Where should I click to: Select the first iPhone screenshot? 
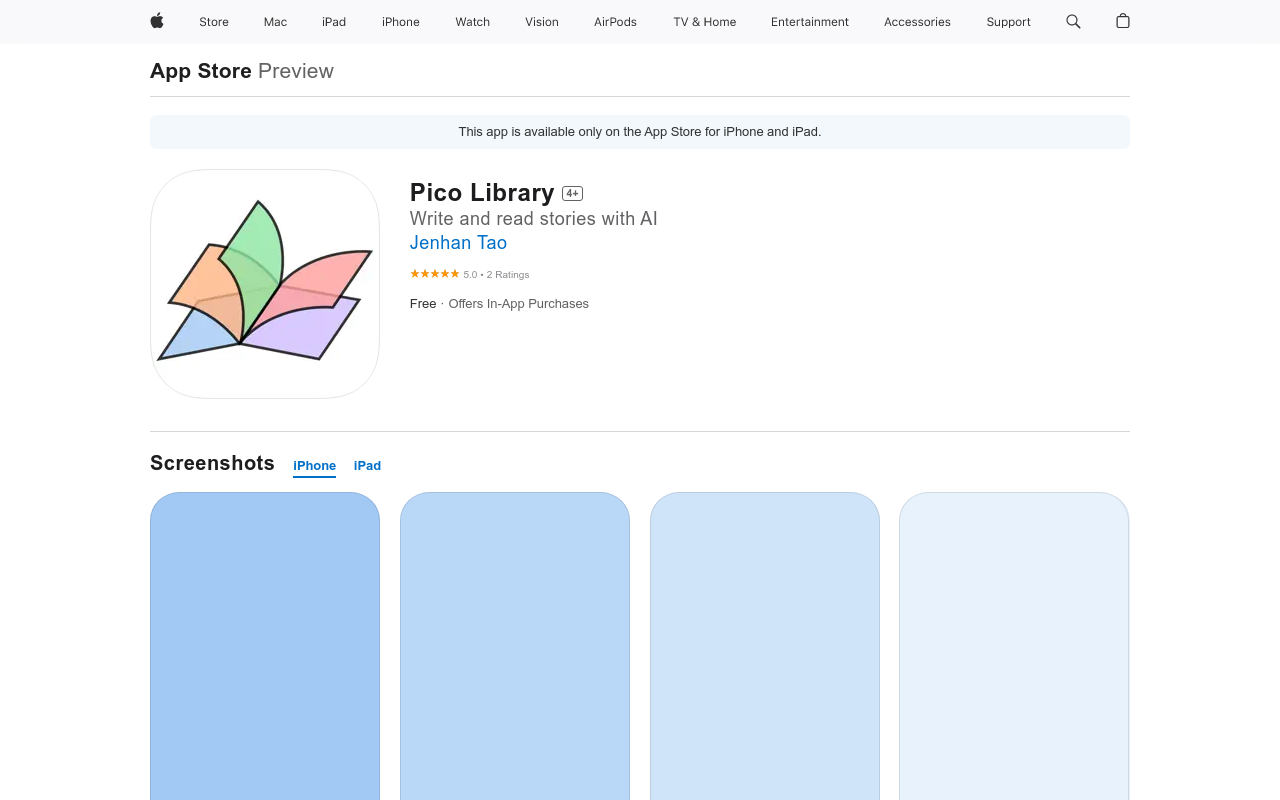click(x=265, y=646)
